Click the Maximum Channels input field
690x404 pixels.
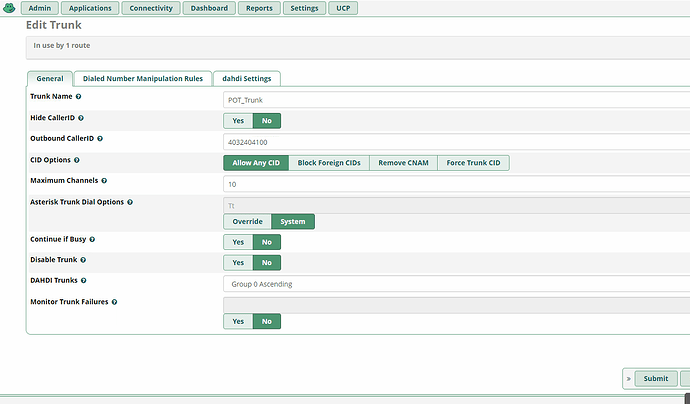click(456, 184)
